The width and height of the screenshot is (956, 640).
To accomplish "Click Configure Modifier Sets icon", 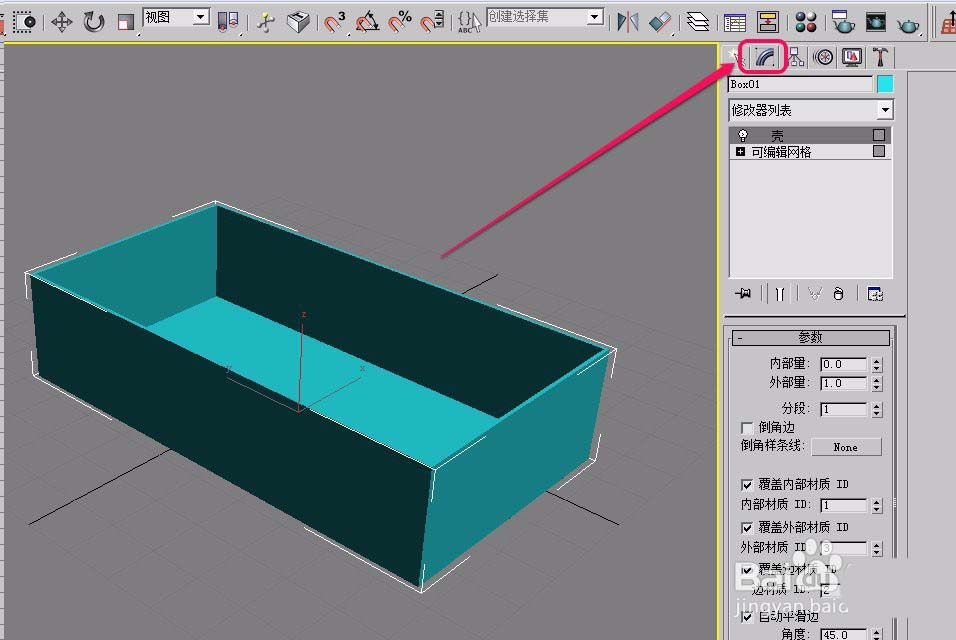I will coord(875,294).
